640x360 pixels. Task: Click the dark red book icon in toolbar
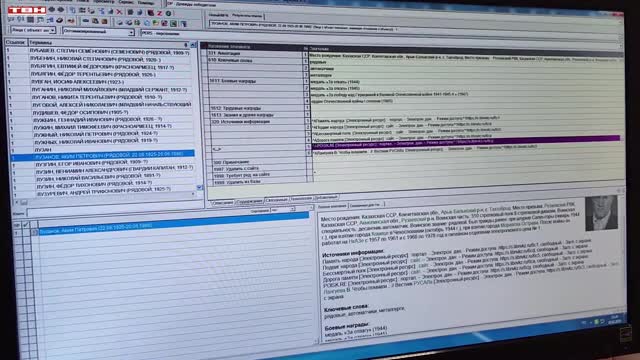tap(150, 13)
